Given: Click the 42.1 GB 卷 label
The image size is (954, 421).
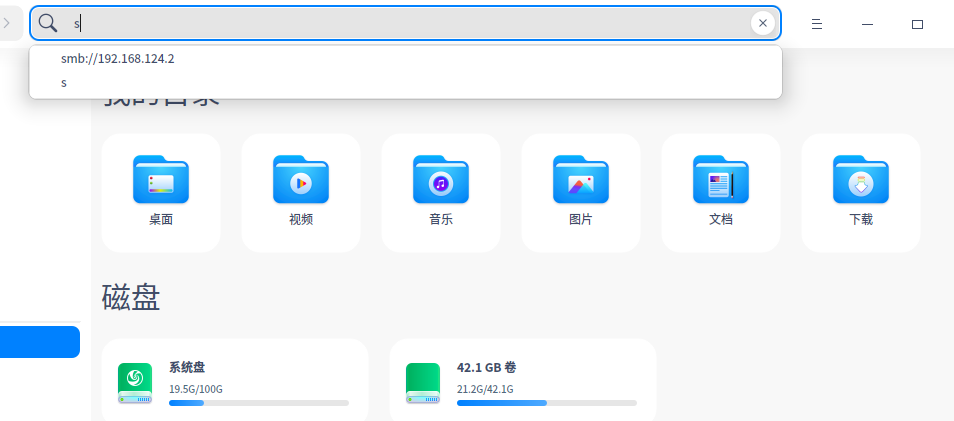Looking at the screenshot, I should 487,367.
